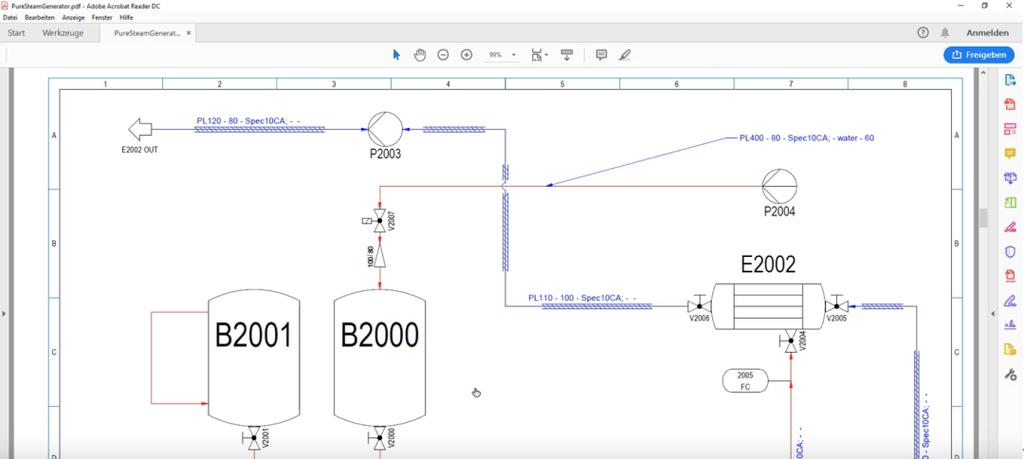Click the Freigeben share button
Viewport: 1024px width, 459px height.
click(978, 55)
